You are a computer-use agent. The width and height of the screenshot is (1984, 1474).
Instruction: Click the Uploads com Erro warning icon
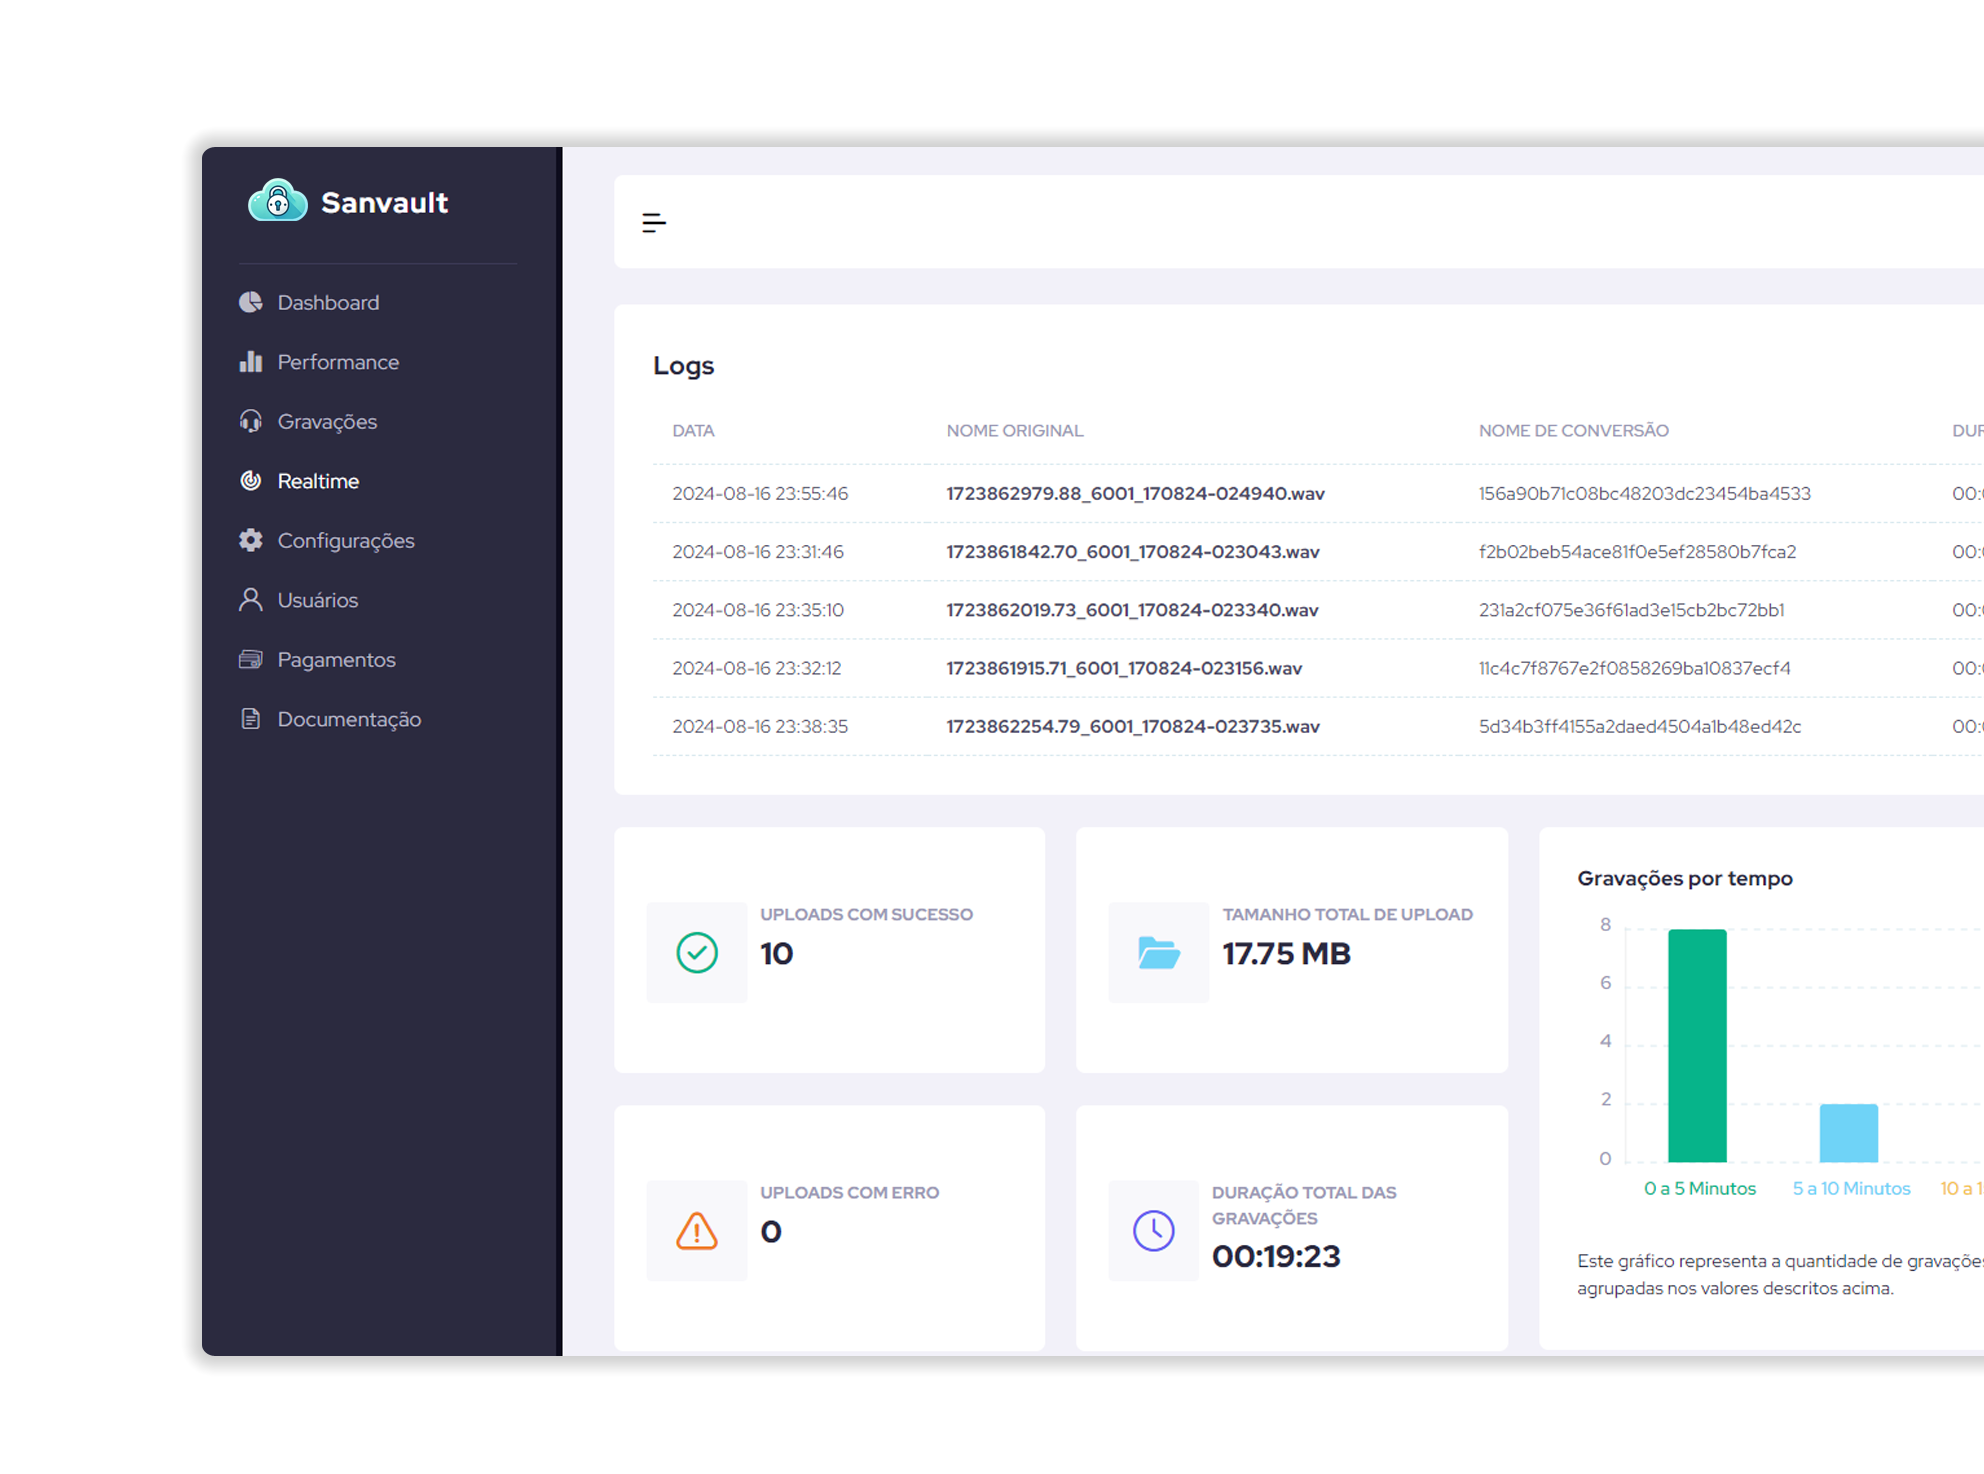click(697, 1231)
